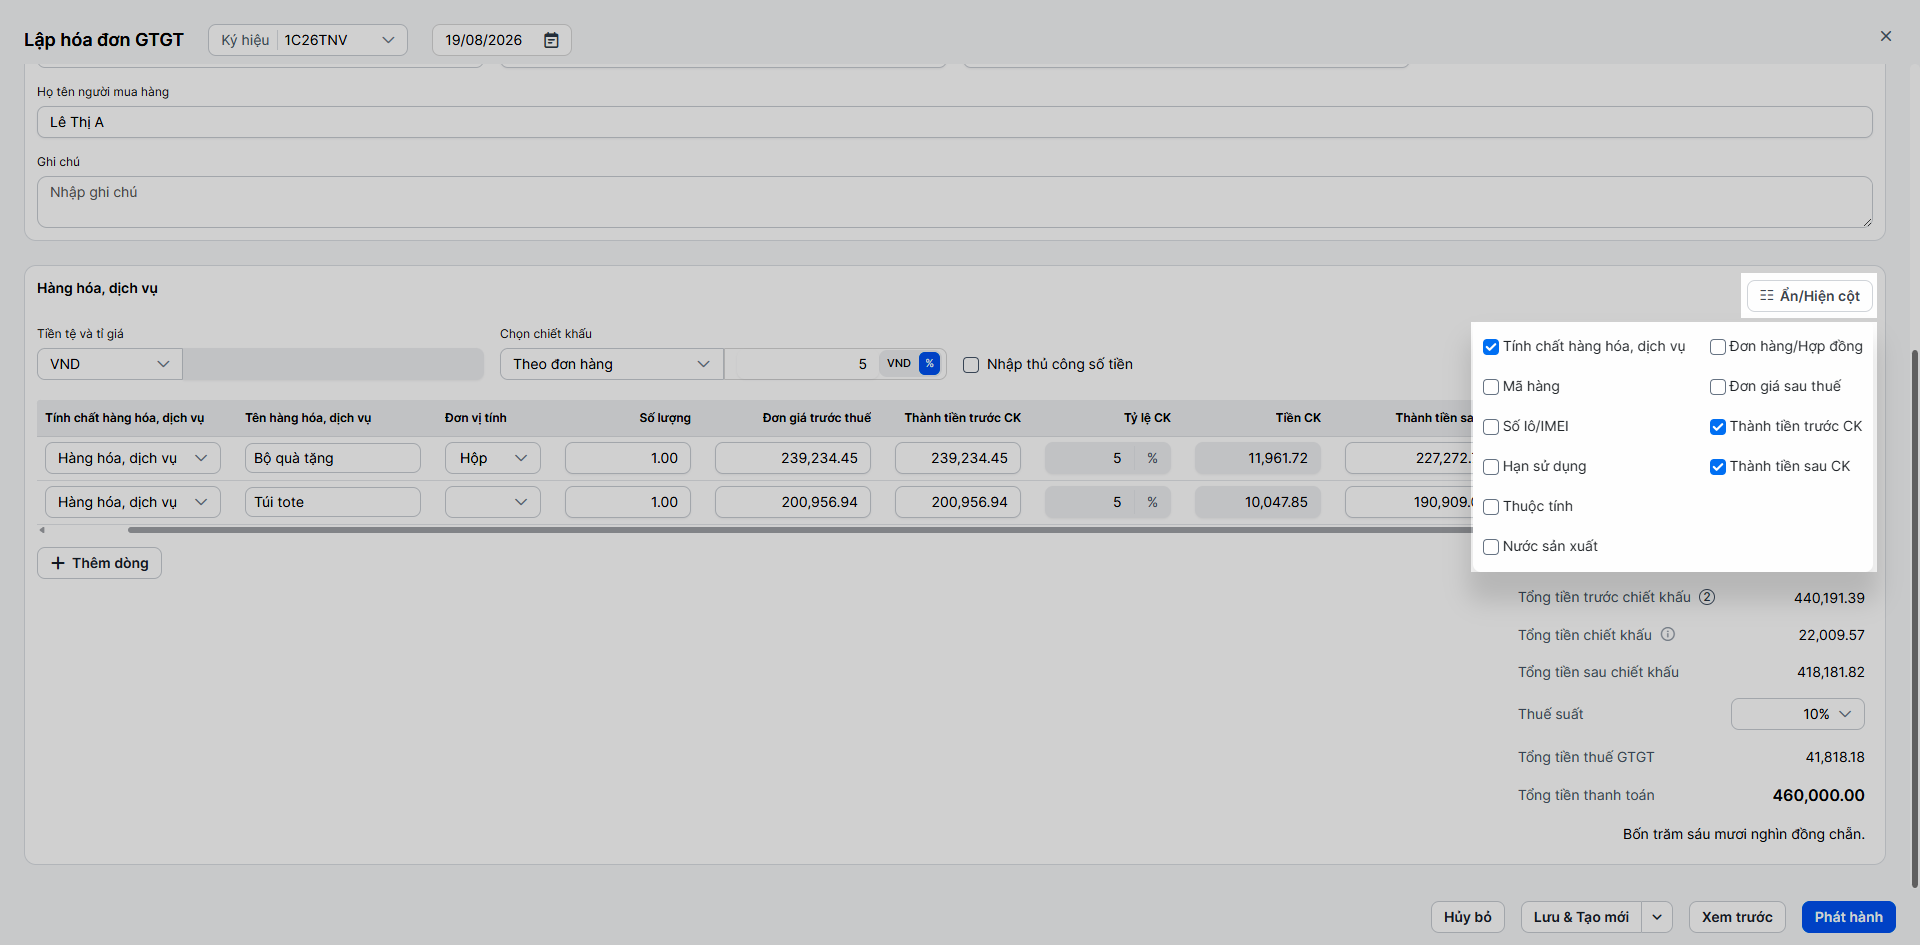
Task: Click the Tỷ lệ CK column header
Action: (x=1147, y=418)
